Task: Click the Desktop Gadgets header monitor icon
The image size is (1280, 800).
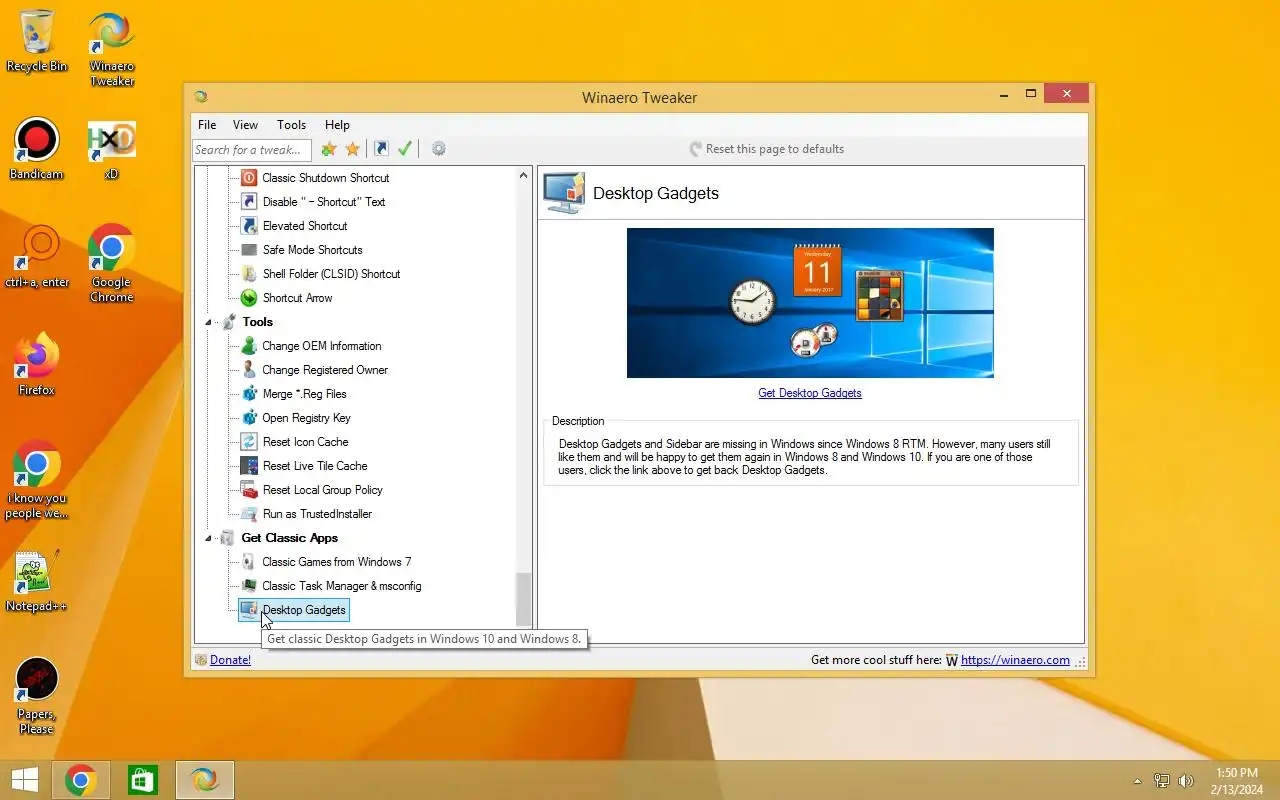Action: pyautogui.click(x=564, y=193)
